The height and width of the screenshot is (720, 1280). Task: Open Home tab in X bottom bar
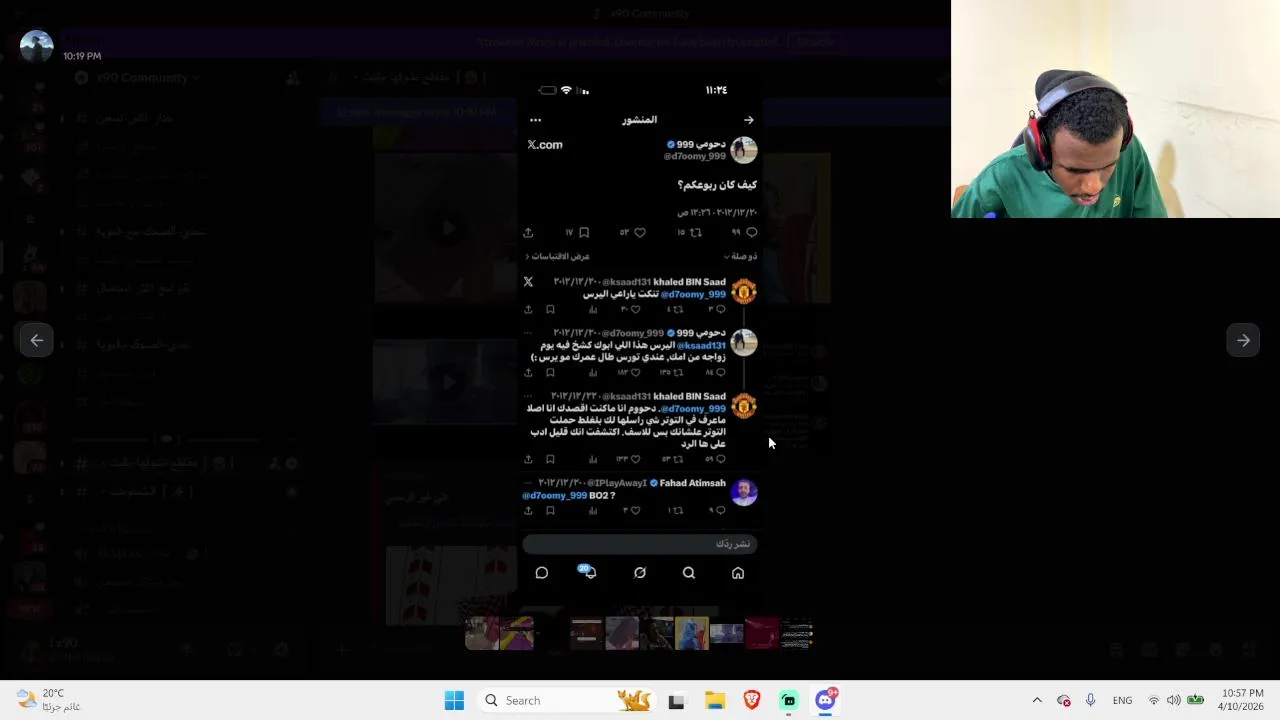738,573
